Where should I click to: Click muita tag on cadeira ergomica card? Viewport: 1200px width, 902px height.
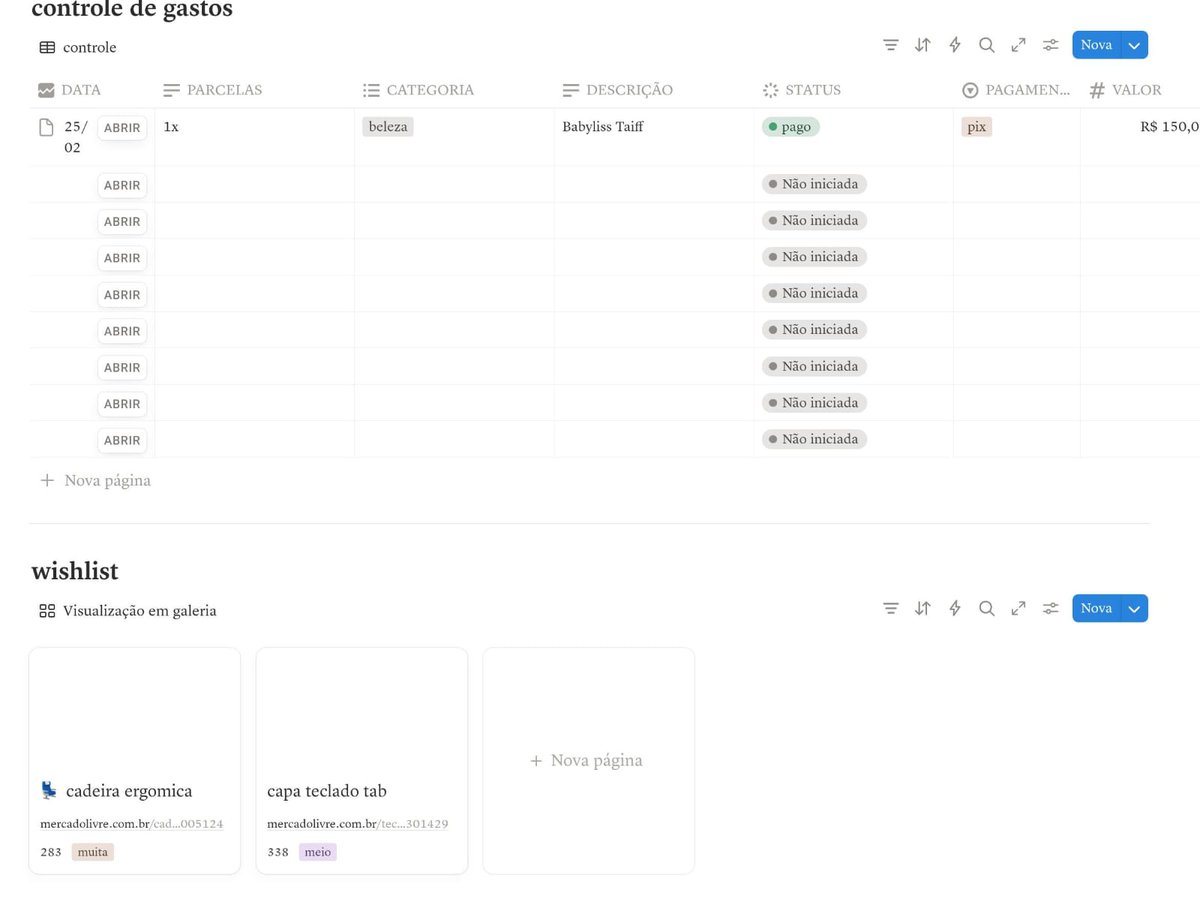(93, 852)
